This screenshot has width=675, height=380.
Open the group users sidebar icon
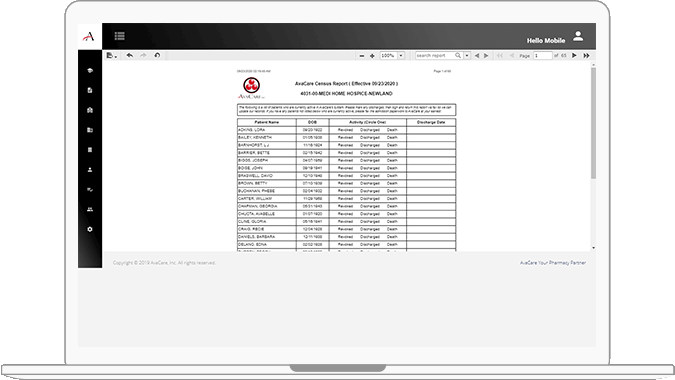coord(90,210)
